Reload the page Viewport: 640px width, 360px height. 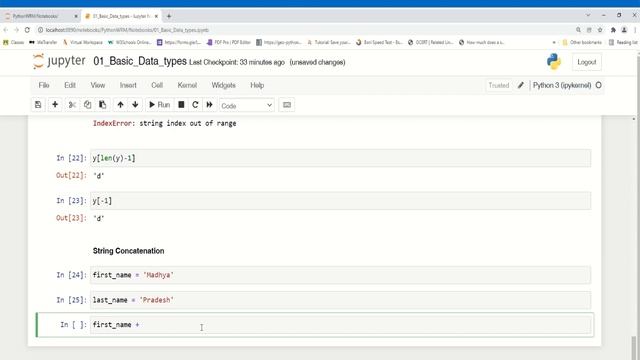pyautogui.click(x=27, y=30)
